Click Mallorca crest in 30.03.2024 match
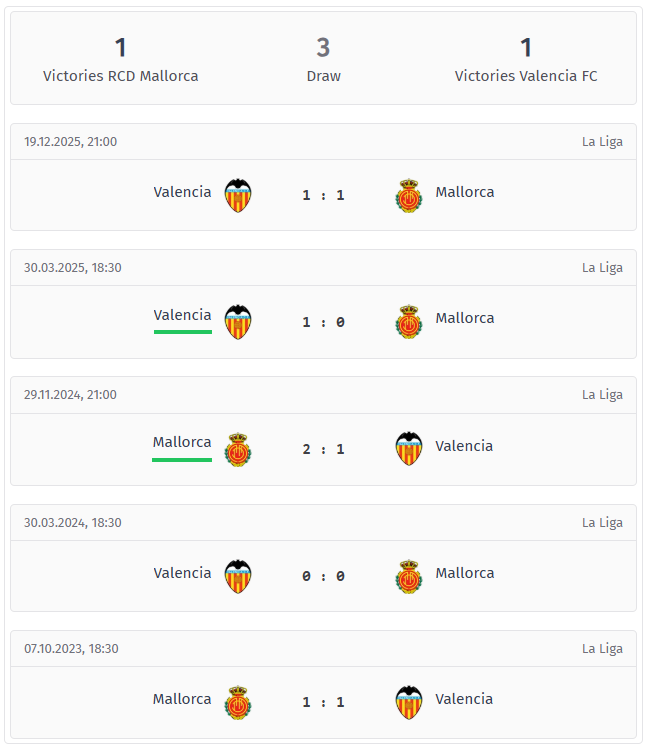This screenshot has width=648, height=751. (408, 576)
